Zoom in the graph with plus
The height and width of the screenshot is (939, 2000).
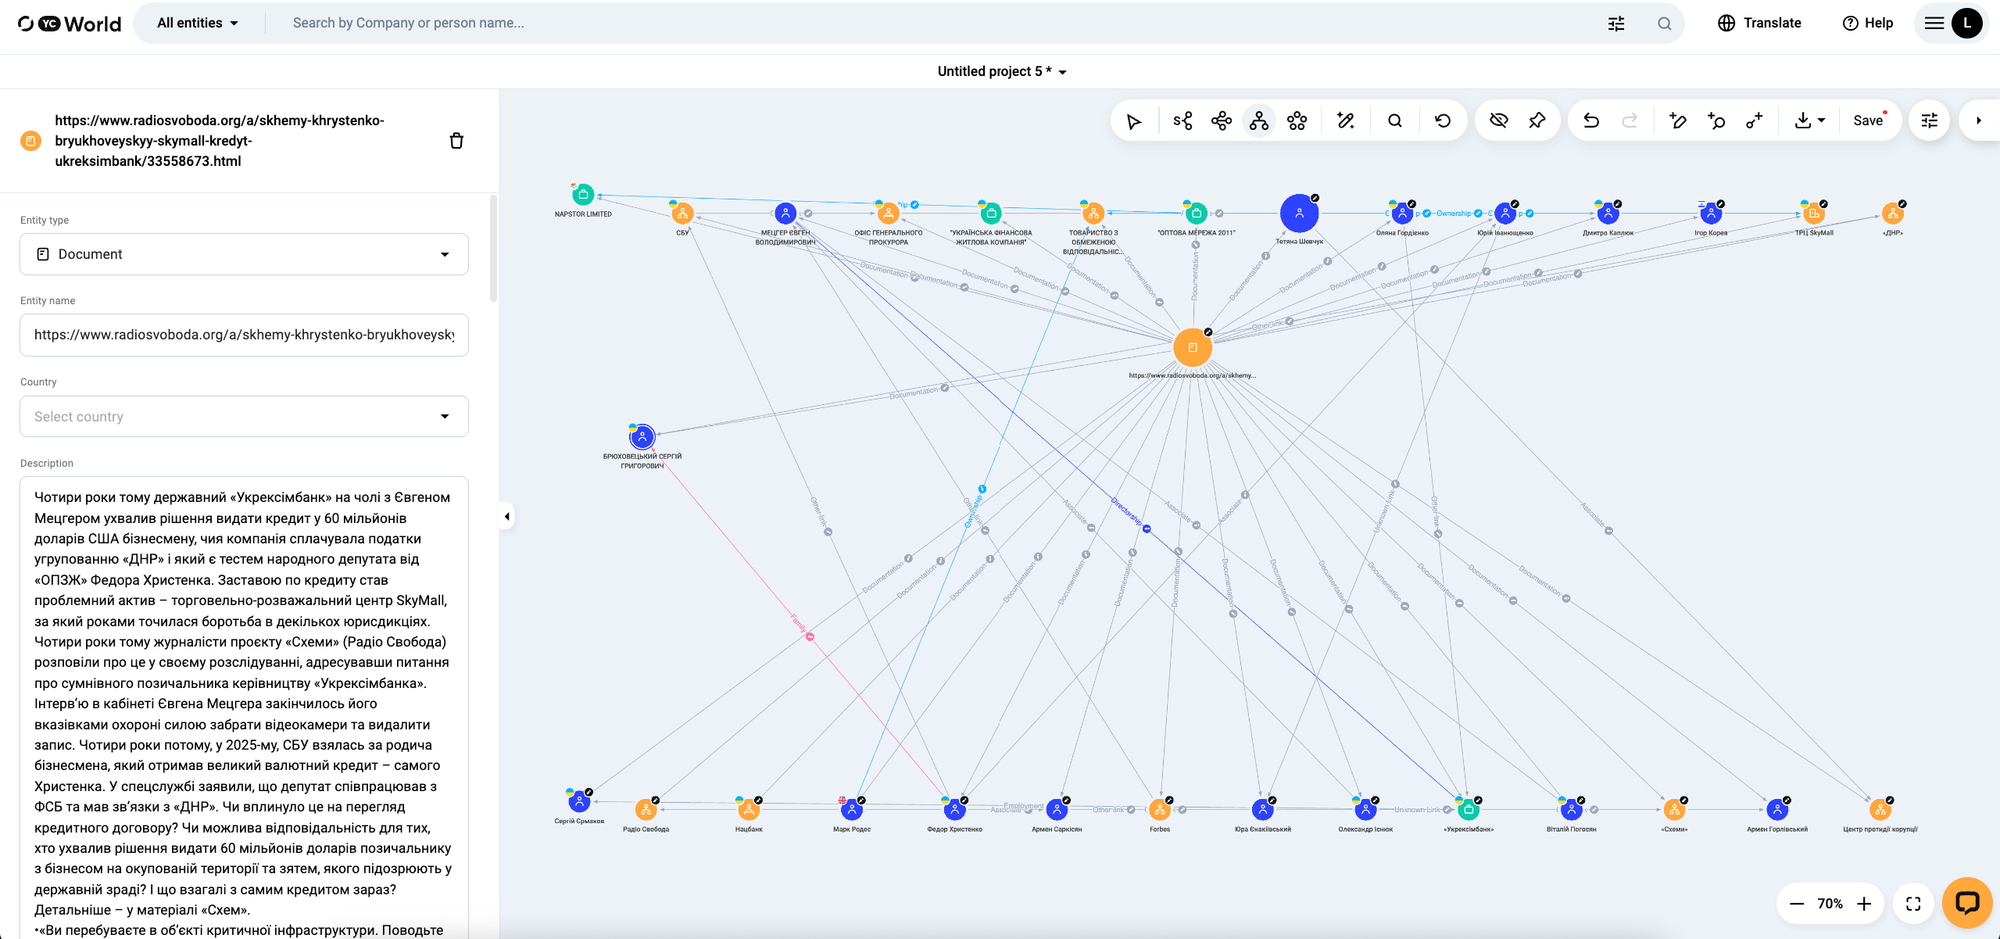coord(1864,904)
